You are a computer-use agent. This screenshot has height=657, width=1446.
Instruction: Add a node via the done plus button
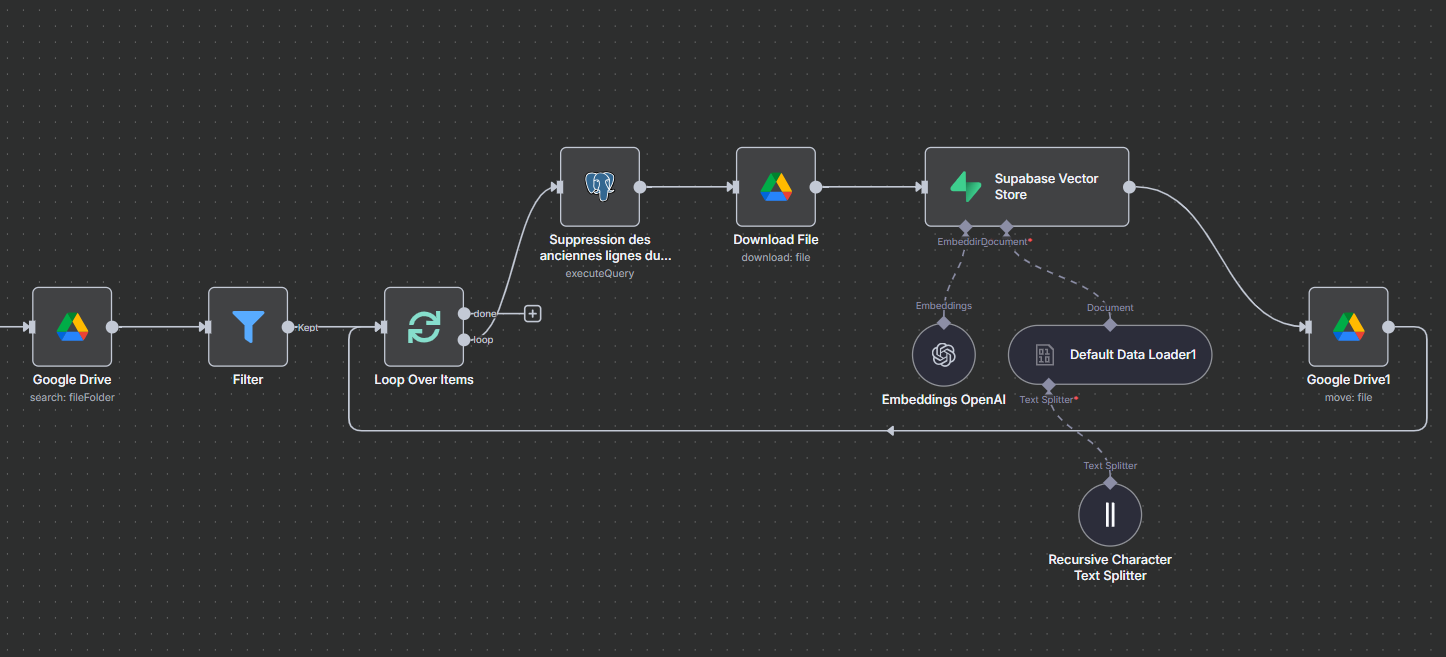click(533, 314)
